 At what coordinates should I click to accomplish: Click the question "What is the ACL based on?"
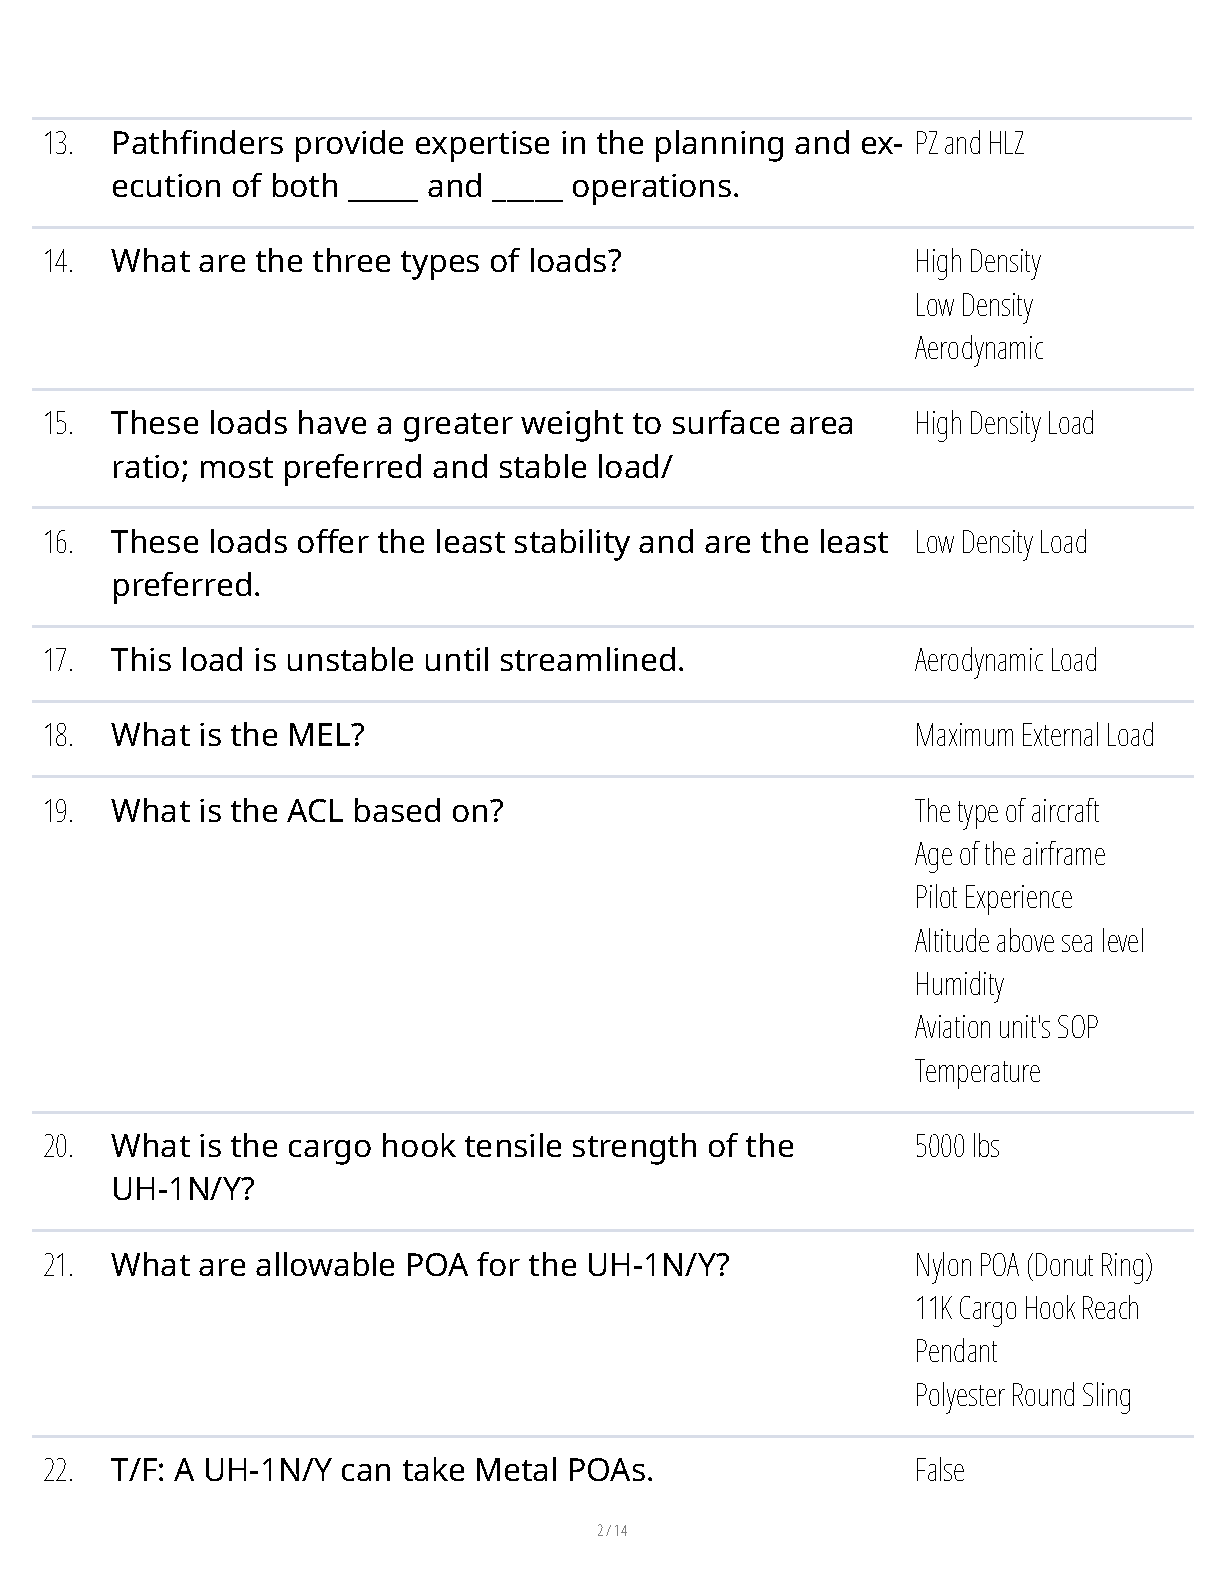307,811
